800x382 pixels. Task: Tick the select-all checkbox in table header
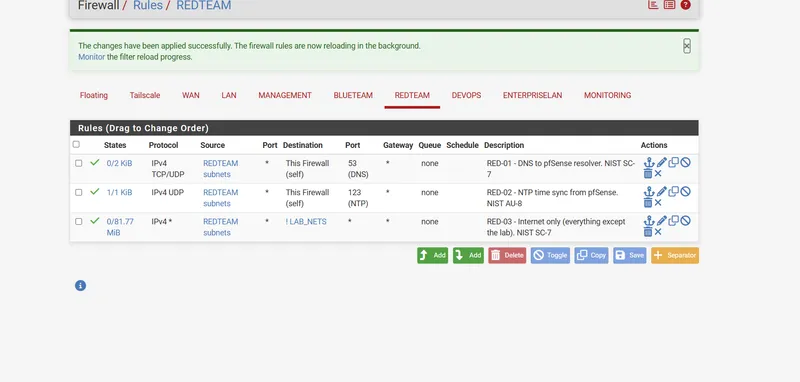pyautogui.click(x=76, y=144)
